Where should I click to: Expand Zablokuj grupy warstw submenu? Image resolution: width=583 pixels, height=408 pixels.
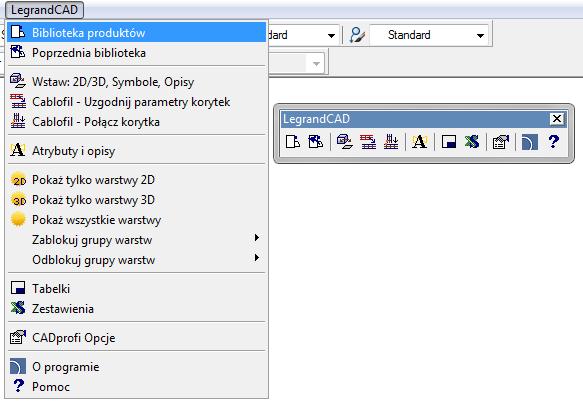click(x=136, y=240)
